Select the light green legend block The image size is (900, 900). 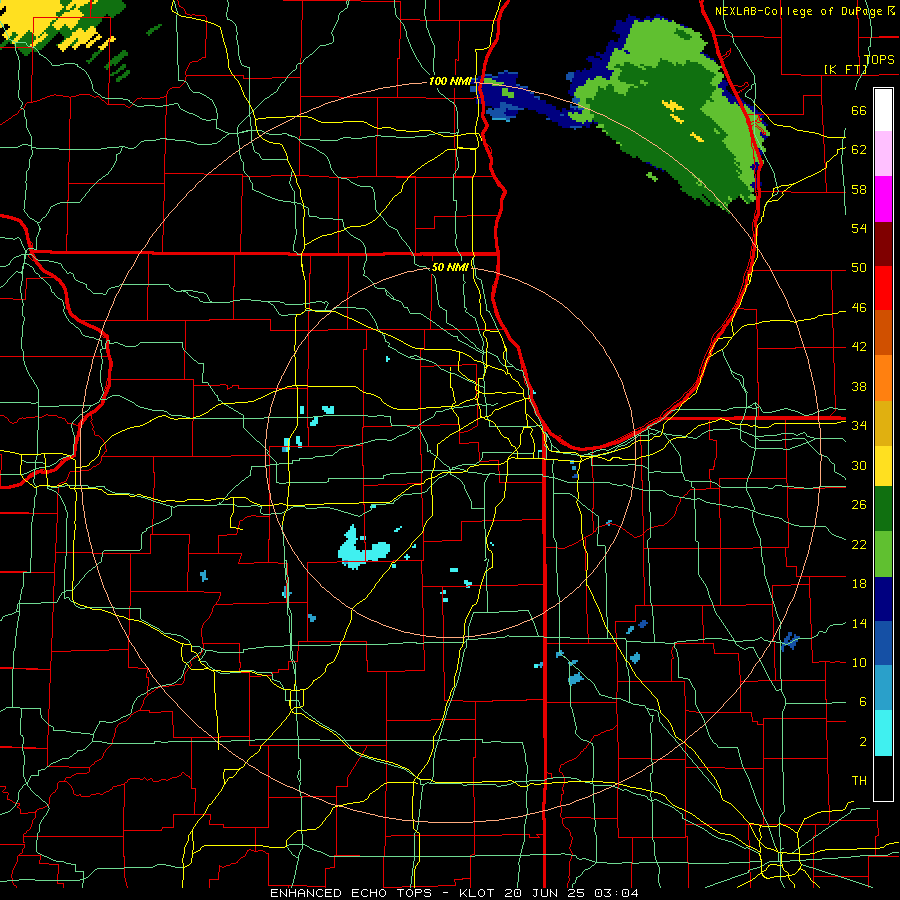click(x=883, y=554)
